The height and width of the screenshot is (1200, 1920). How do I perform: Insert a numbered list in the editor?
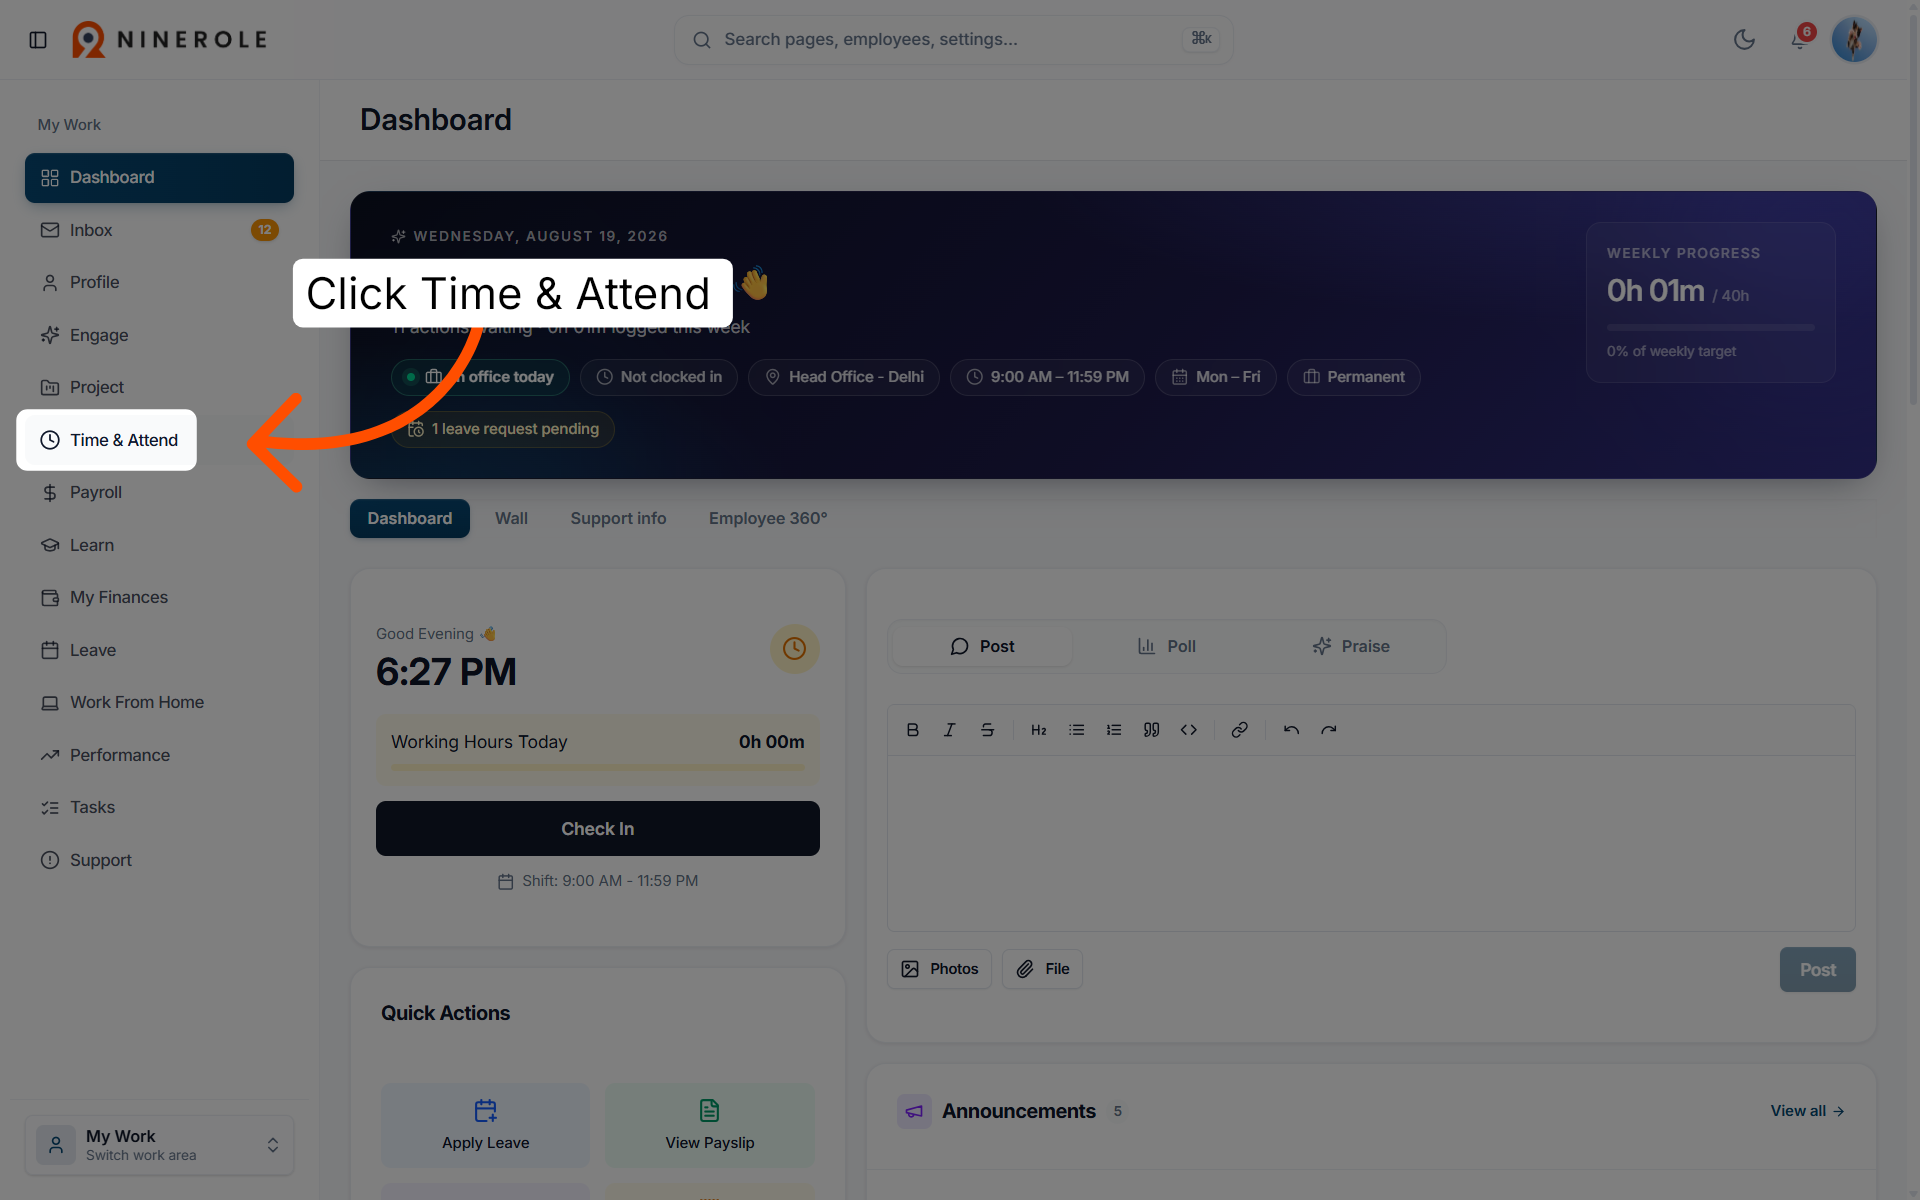pos(1113,730)
